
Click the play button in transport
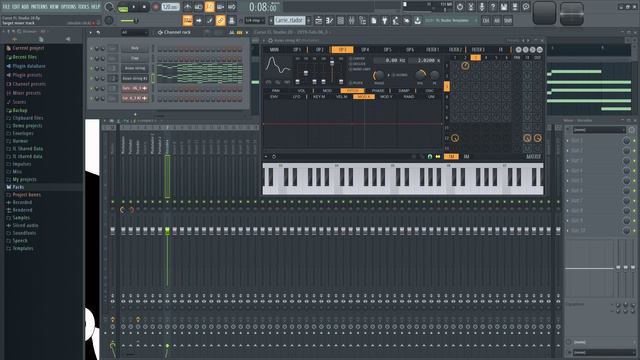point(134,7)
